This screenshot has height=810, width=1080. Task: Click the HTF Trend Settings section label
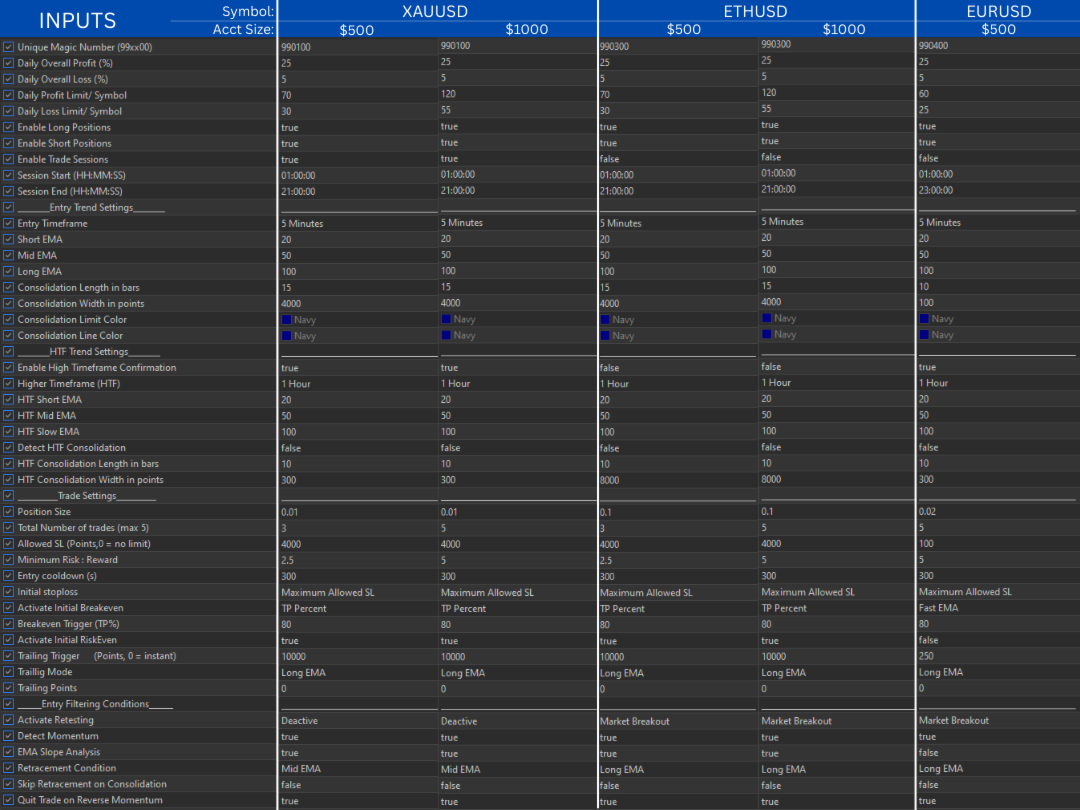coord(89,351)
